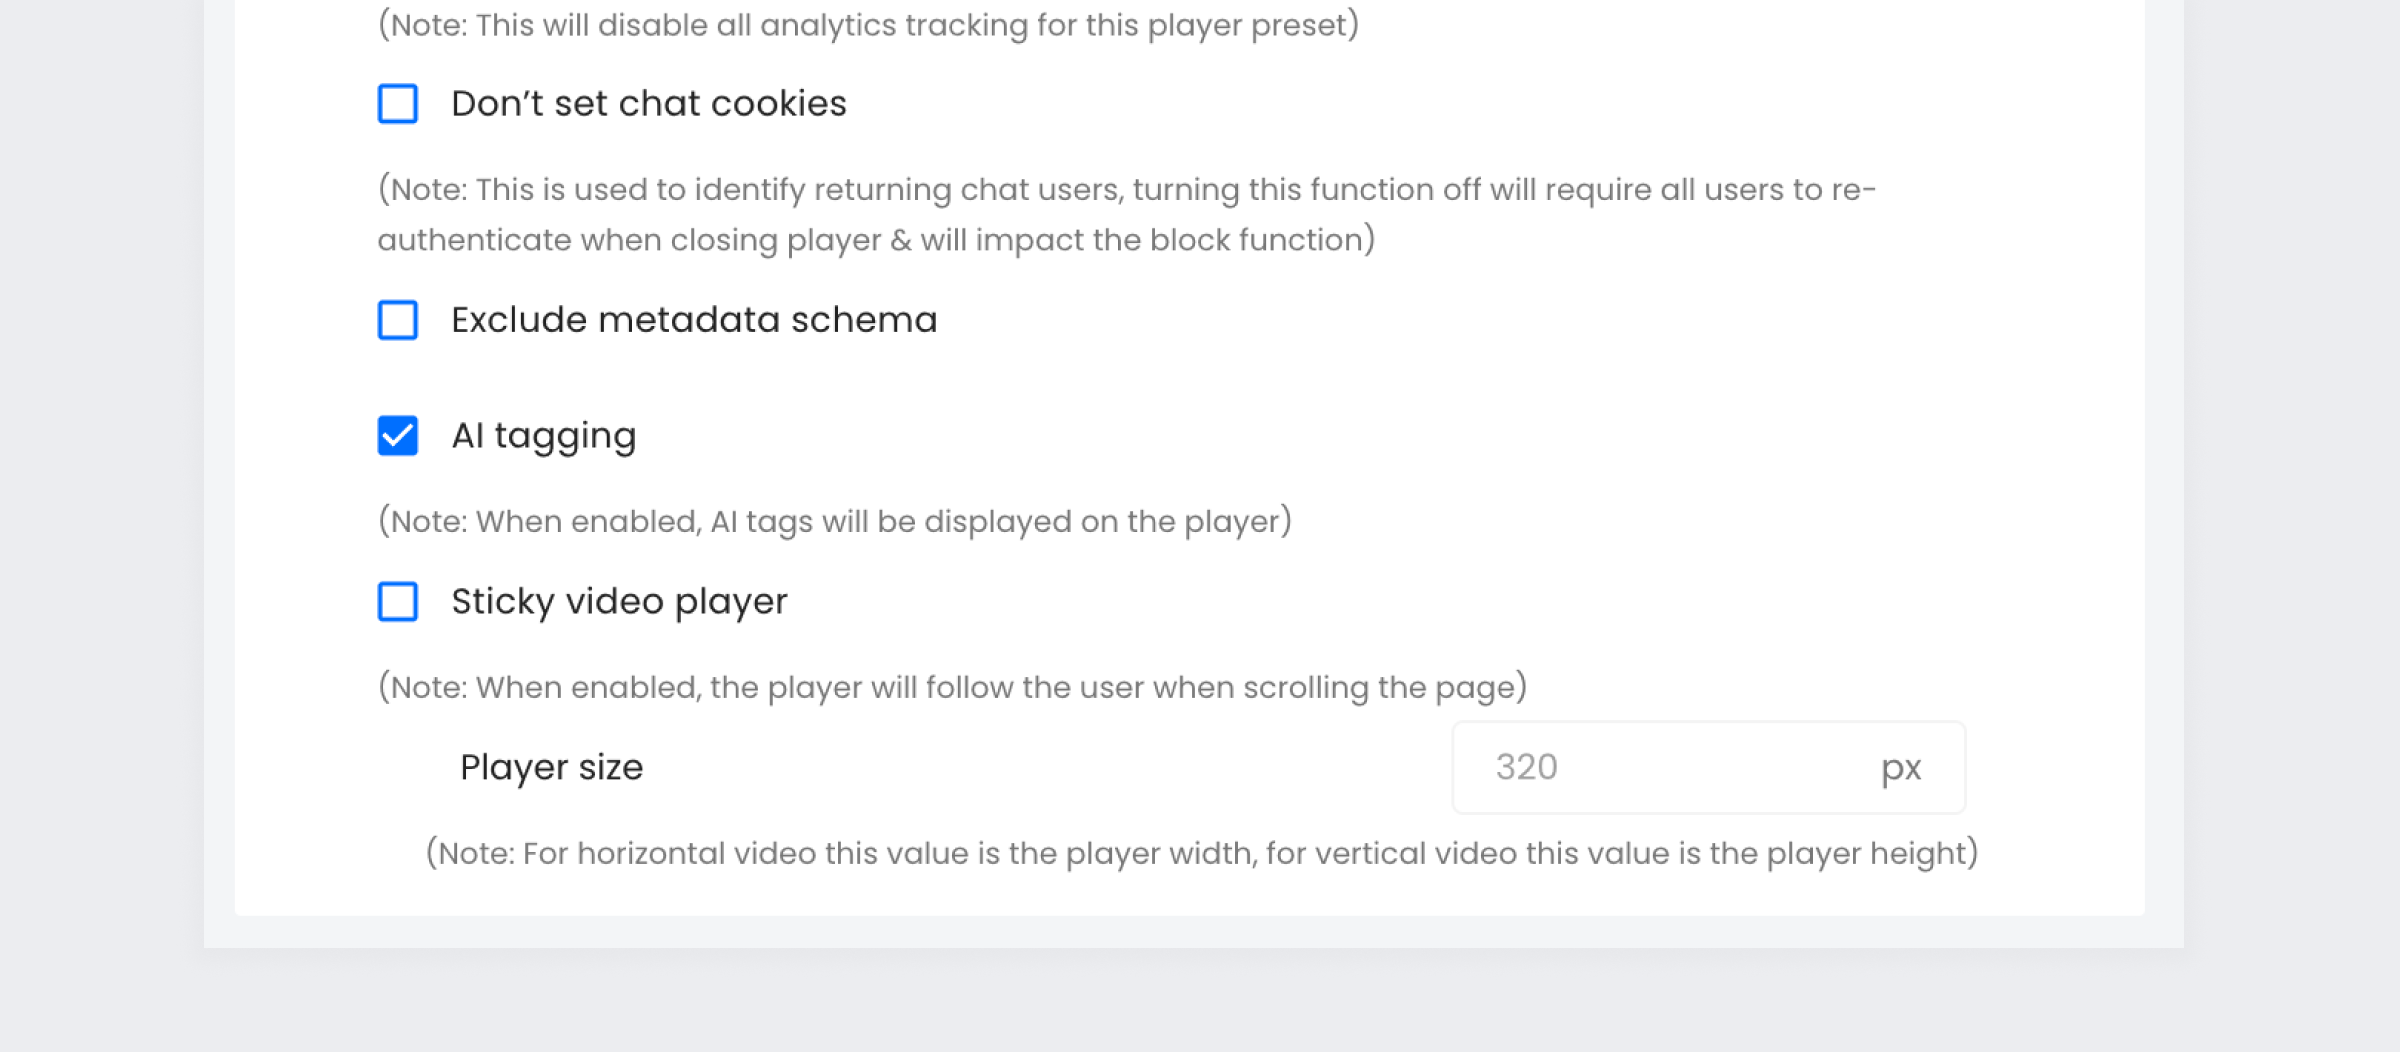
Task: Click the empty gray page background below the card
Action: (1200, 1000)
